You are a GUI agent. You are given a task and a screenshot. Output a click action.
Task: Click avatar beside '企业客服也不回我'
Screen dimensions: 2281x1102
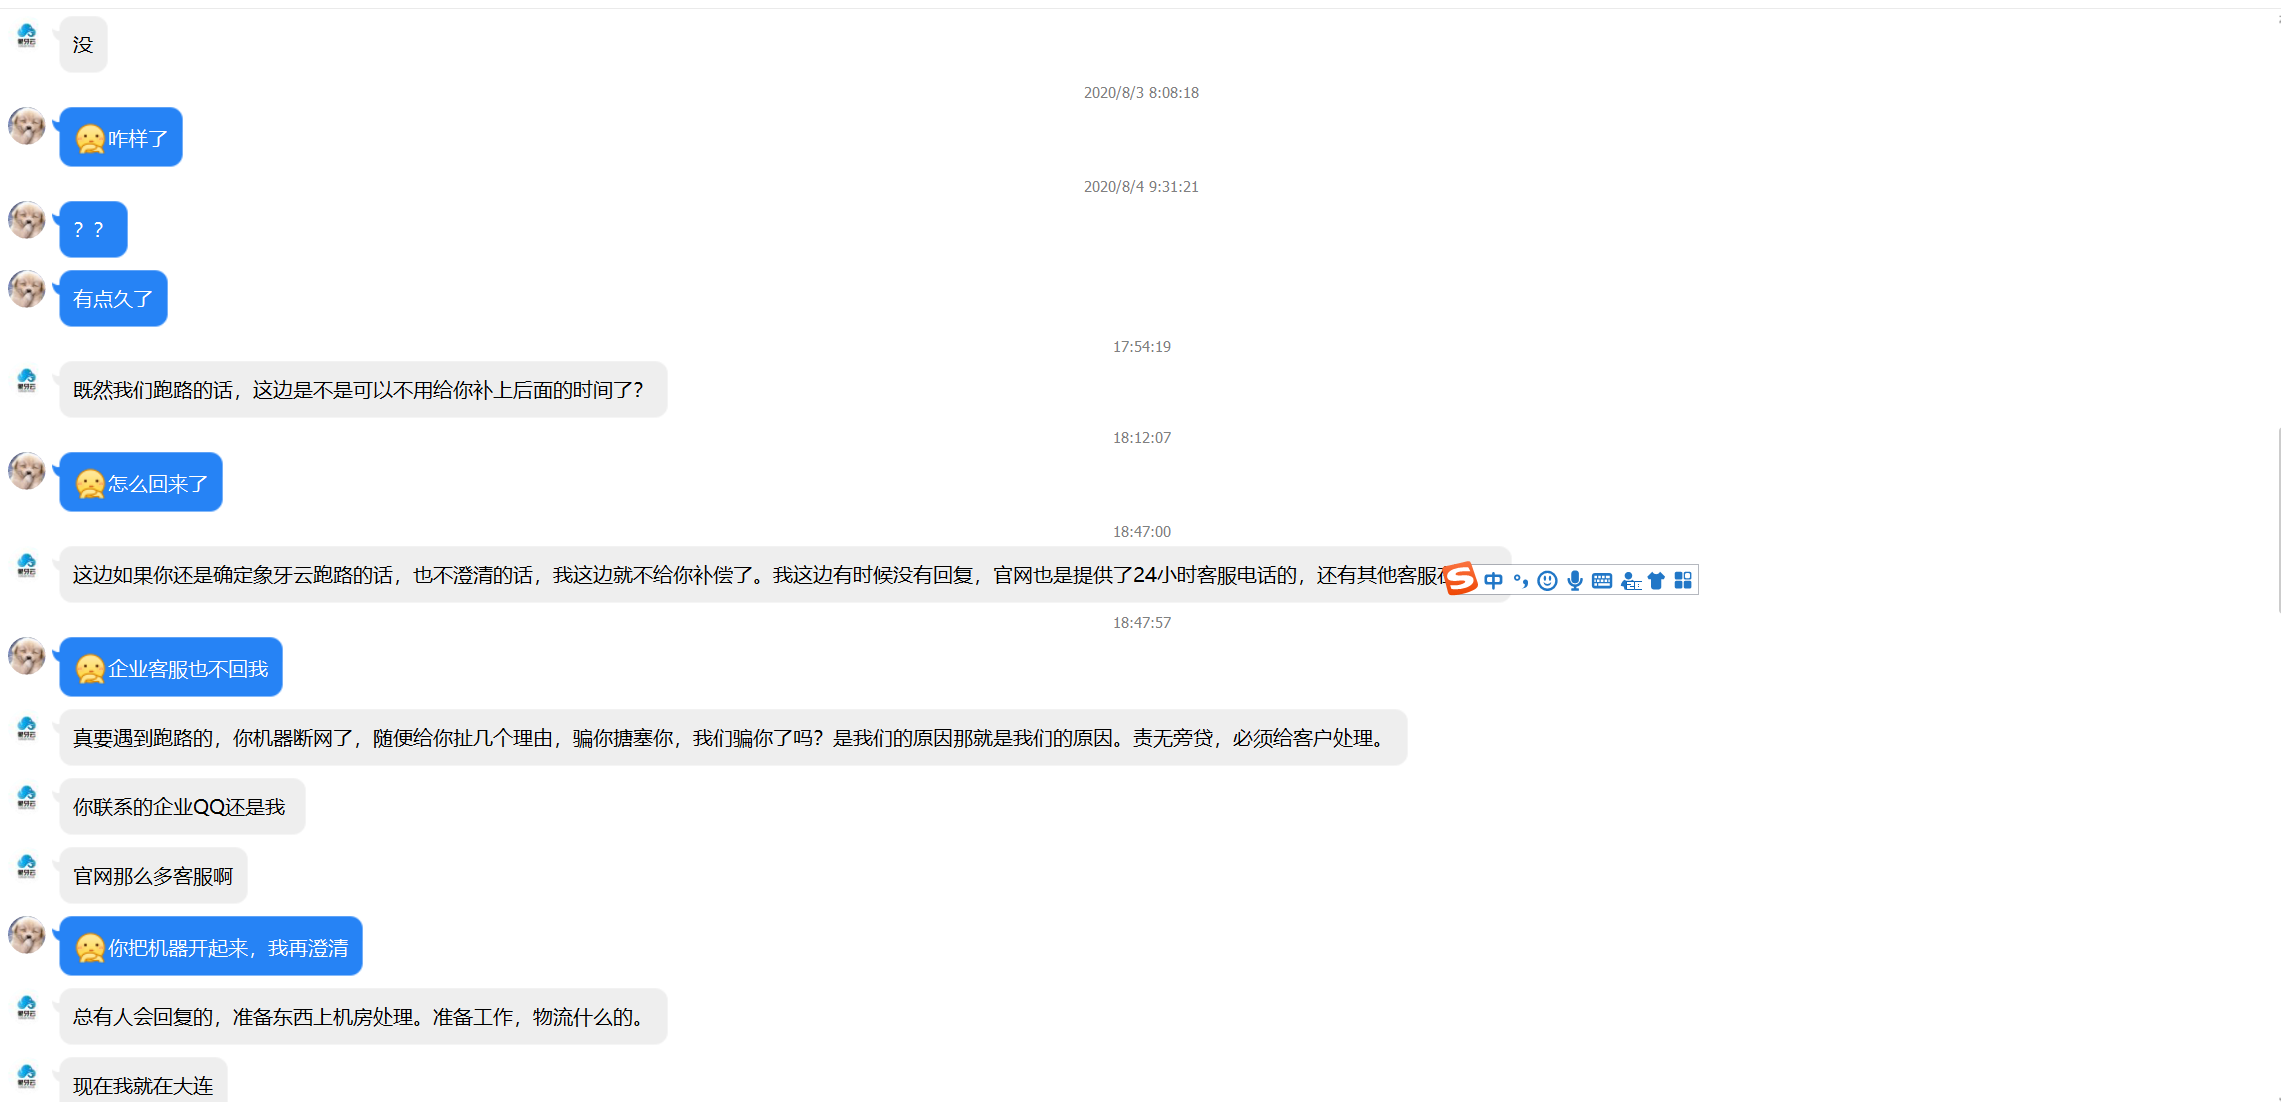27,657
